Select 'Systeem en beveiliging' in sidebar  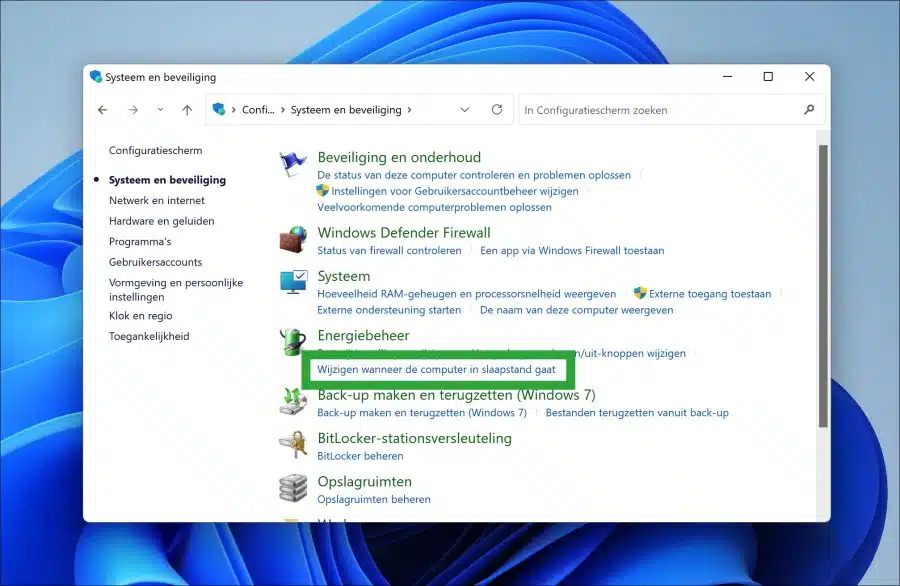pyautogui.click(x=168, y=180)
